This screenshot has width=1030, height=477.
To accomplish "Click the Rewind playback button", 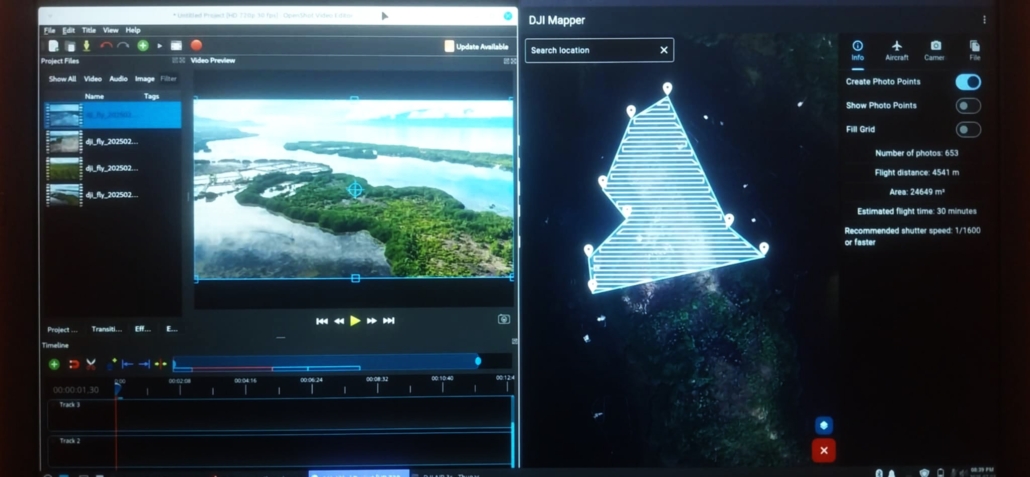I will click(339, 321).
